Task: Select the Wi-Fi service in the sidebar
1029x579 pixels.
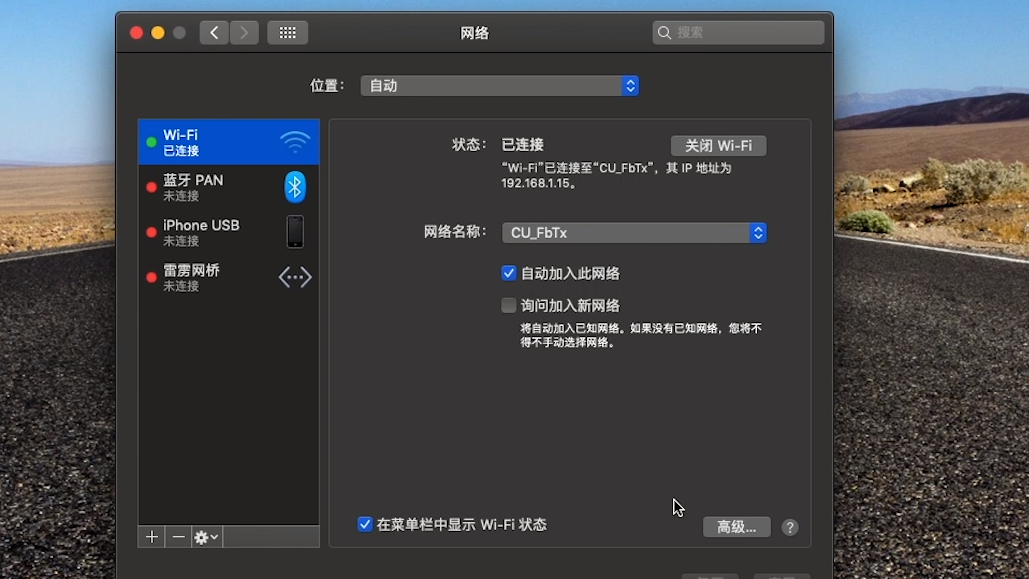Action: point(228,142)
